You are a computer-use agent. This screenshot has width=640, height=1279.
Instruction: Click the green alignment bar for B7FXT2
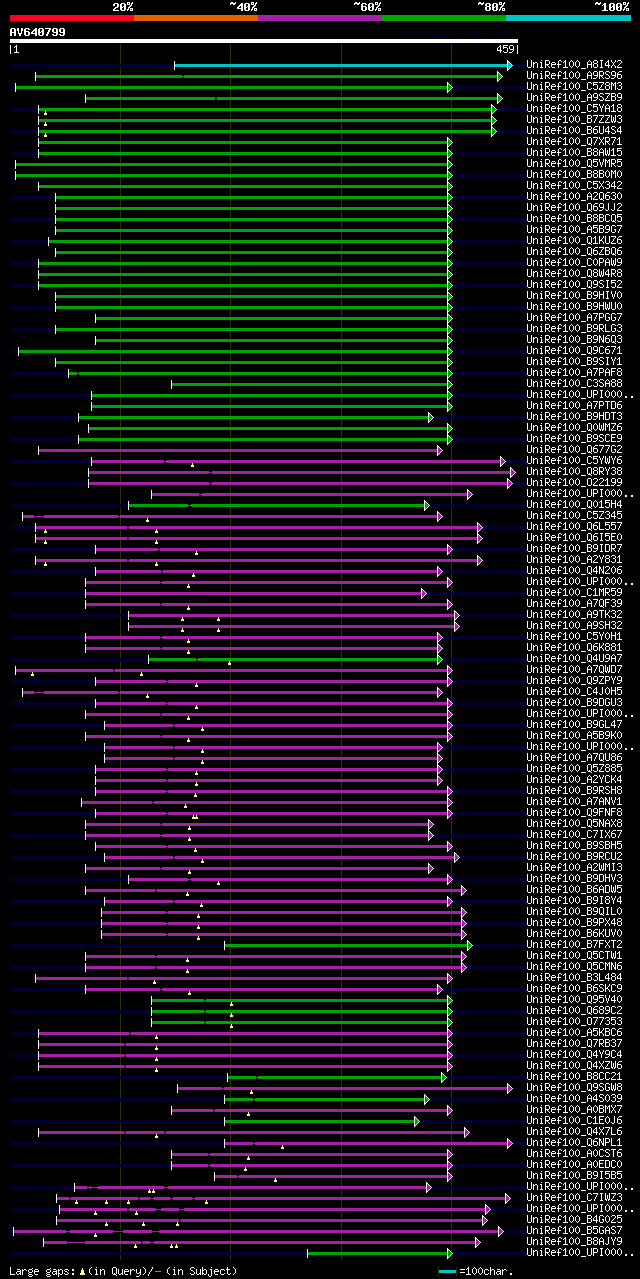[x=348, y=945]
